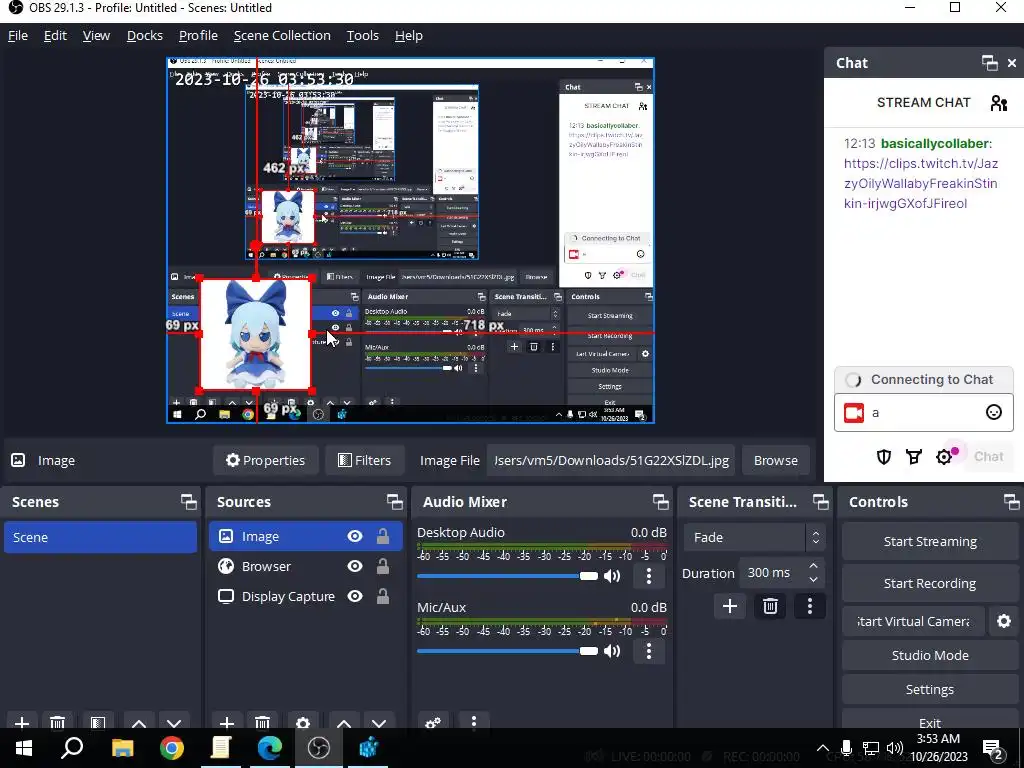Float the Audio Mixer dock panel
Screen dimensions: 1024x768
click(x=660, y=502)
